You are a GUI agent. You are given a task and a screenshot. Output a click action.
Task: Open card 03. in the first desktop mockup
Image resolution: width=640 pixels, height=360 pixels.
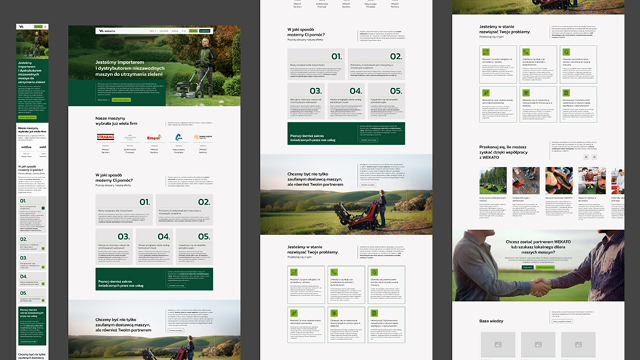point(114,247)
